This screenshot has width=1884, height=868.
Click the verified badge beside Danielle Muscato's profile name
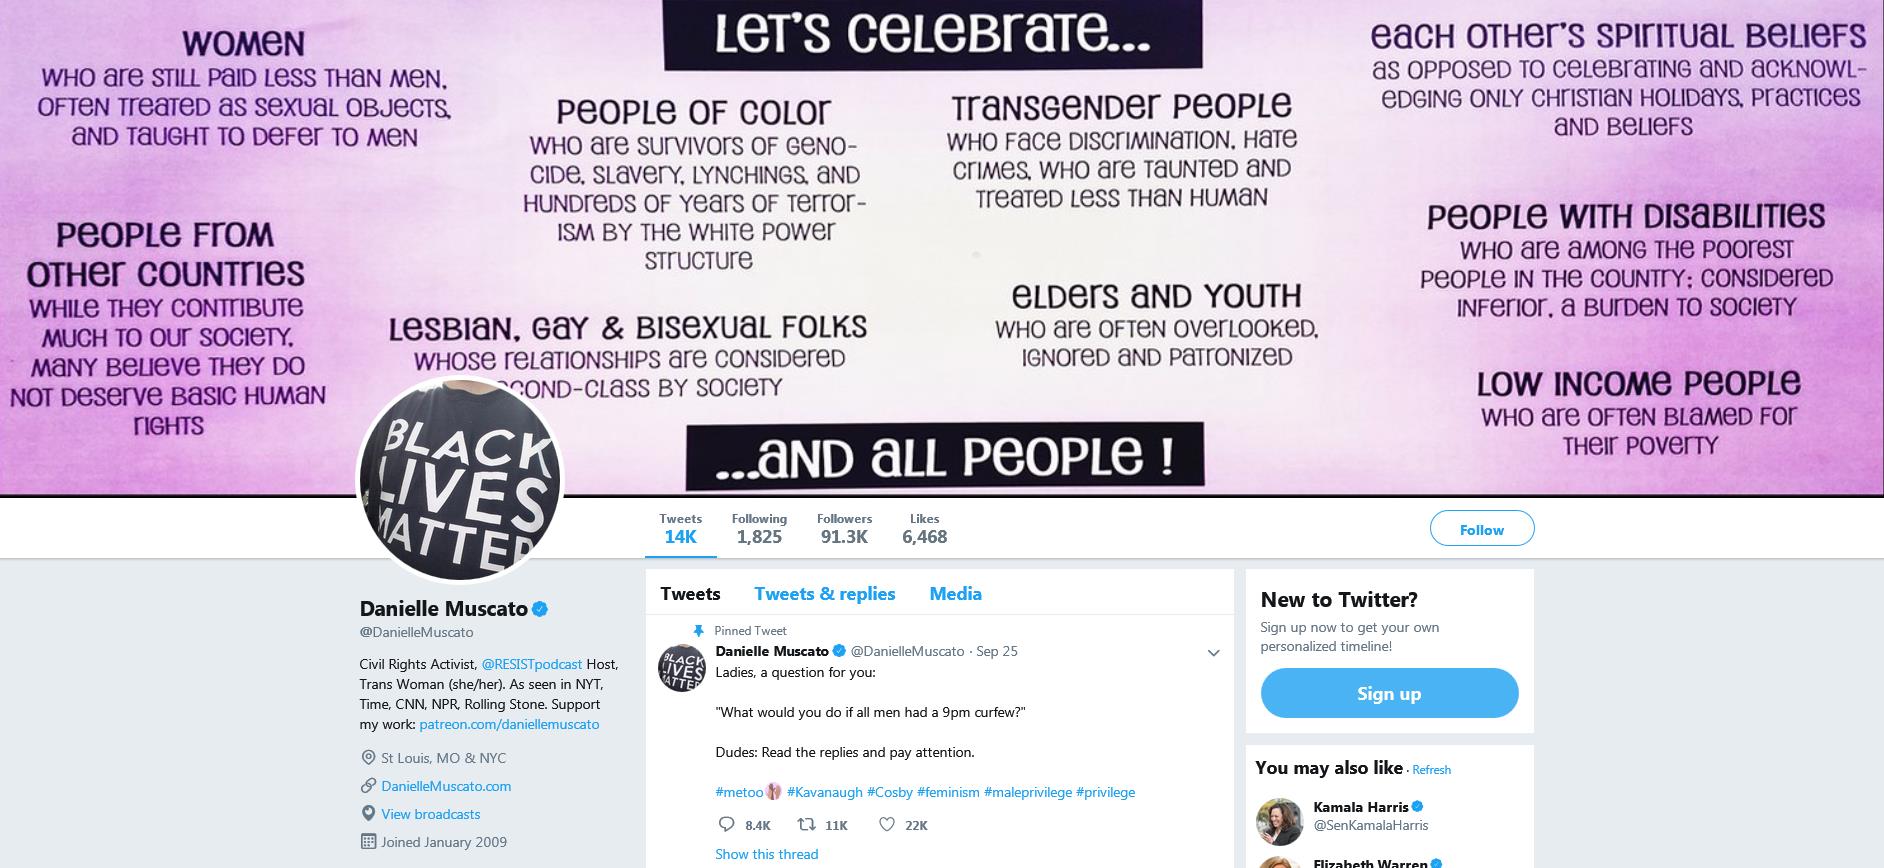(x=540, y=608)
